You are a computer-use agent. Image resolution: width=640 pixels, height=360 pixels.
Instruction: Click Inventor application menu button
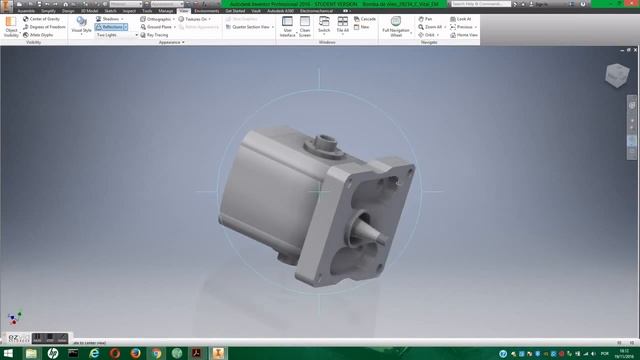click(7, 7)
